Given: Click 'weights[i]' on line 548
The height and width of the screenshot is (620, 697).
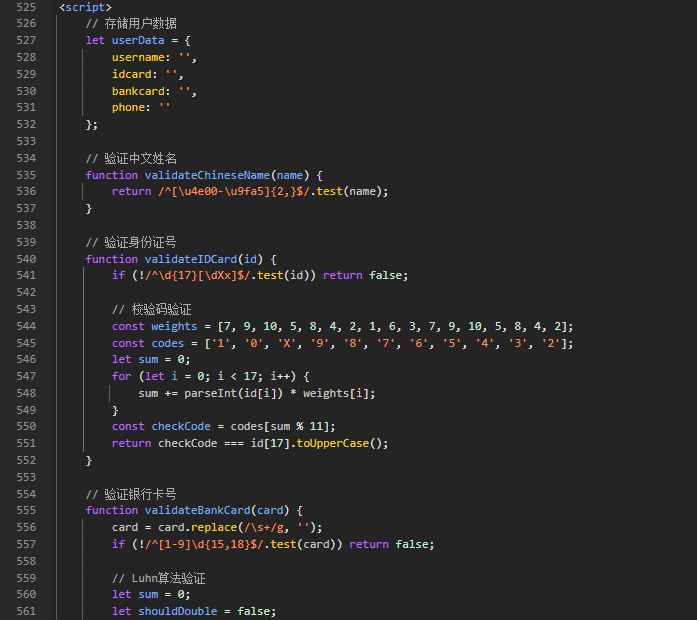Looking at the screenshot, I should [x=336, y=393].
